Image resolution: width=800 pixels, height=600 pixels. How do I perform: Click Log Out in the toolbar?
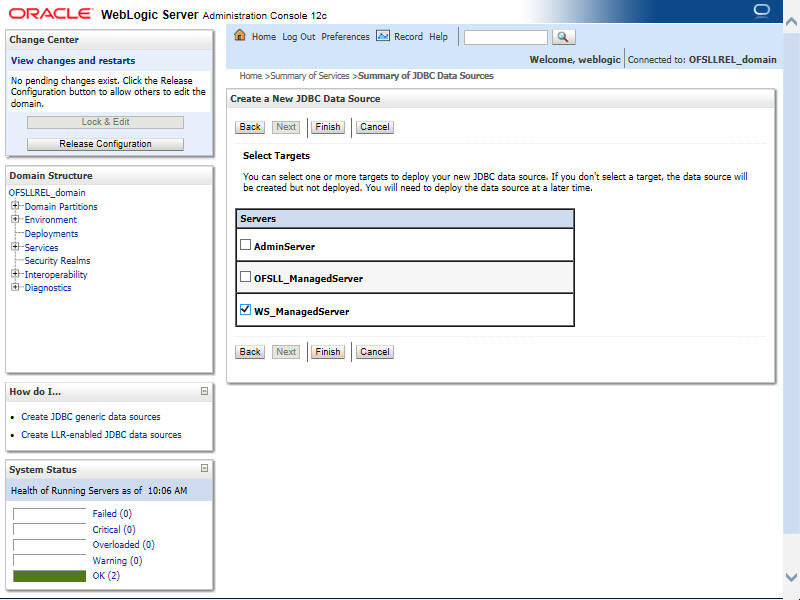298,37
